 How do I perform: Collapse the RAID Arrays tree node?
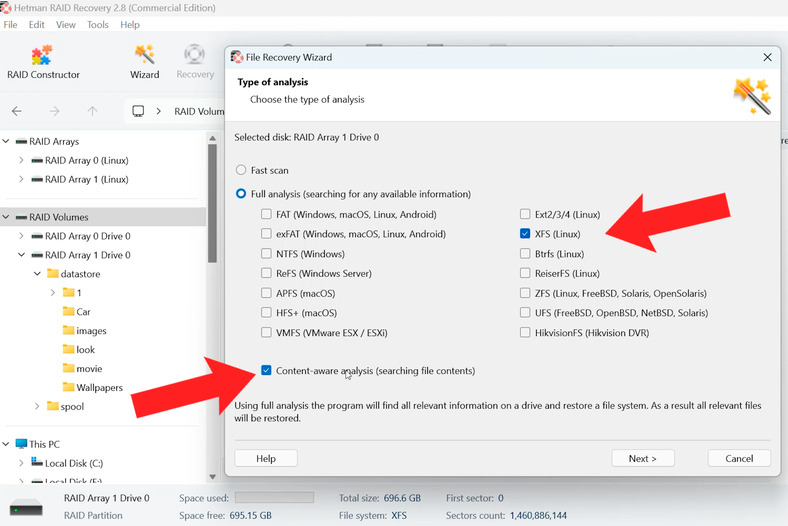[x=6, y=141]
